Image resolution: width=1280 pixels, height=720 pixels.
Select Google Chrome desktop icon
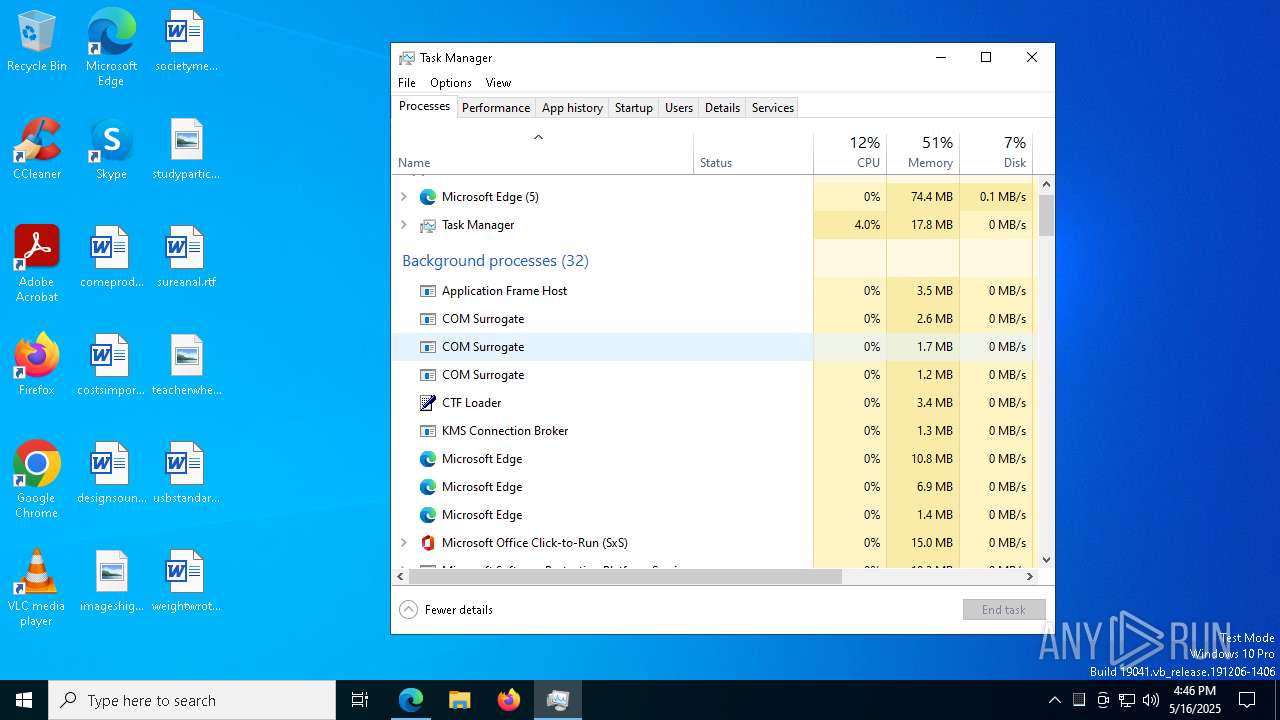point(37,481)
